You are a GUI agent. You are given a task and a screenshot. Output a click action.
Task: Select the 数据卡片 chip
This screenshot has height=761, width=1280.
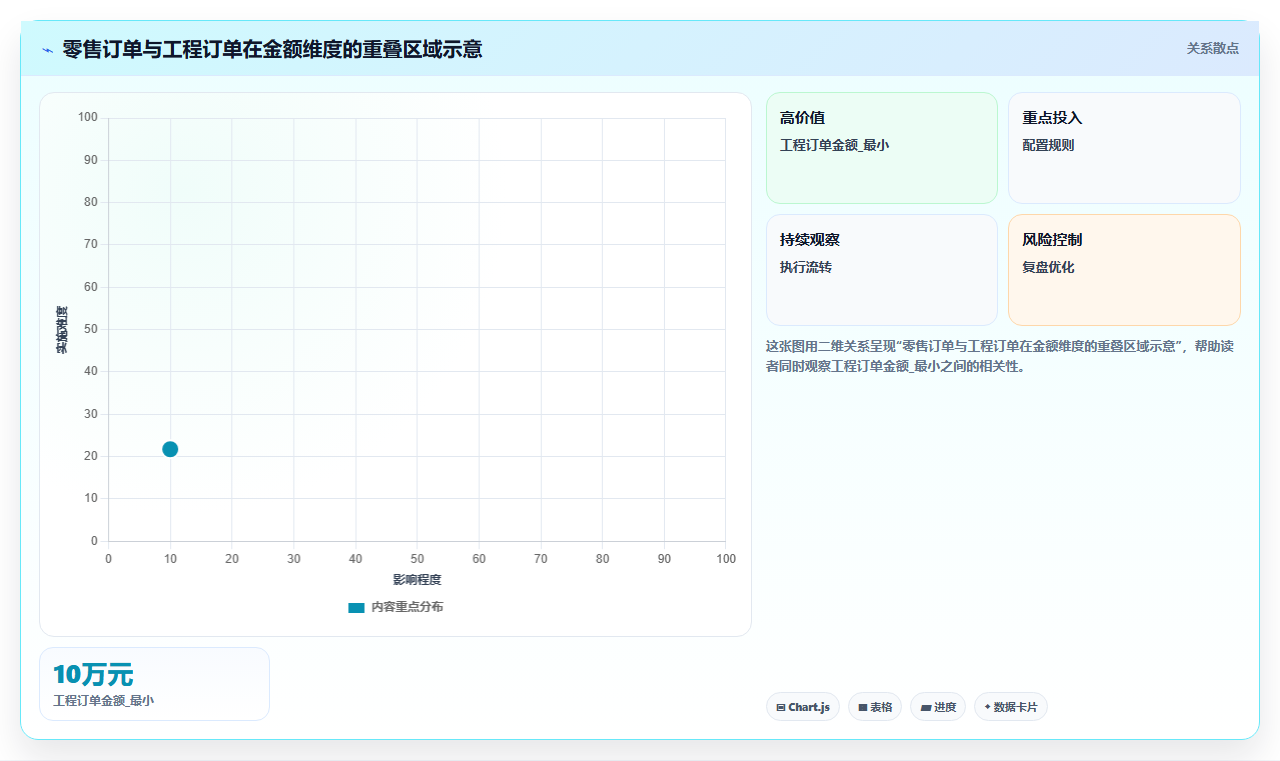[x=1011, y=707]
